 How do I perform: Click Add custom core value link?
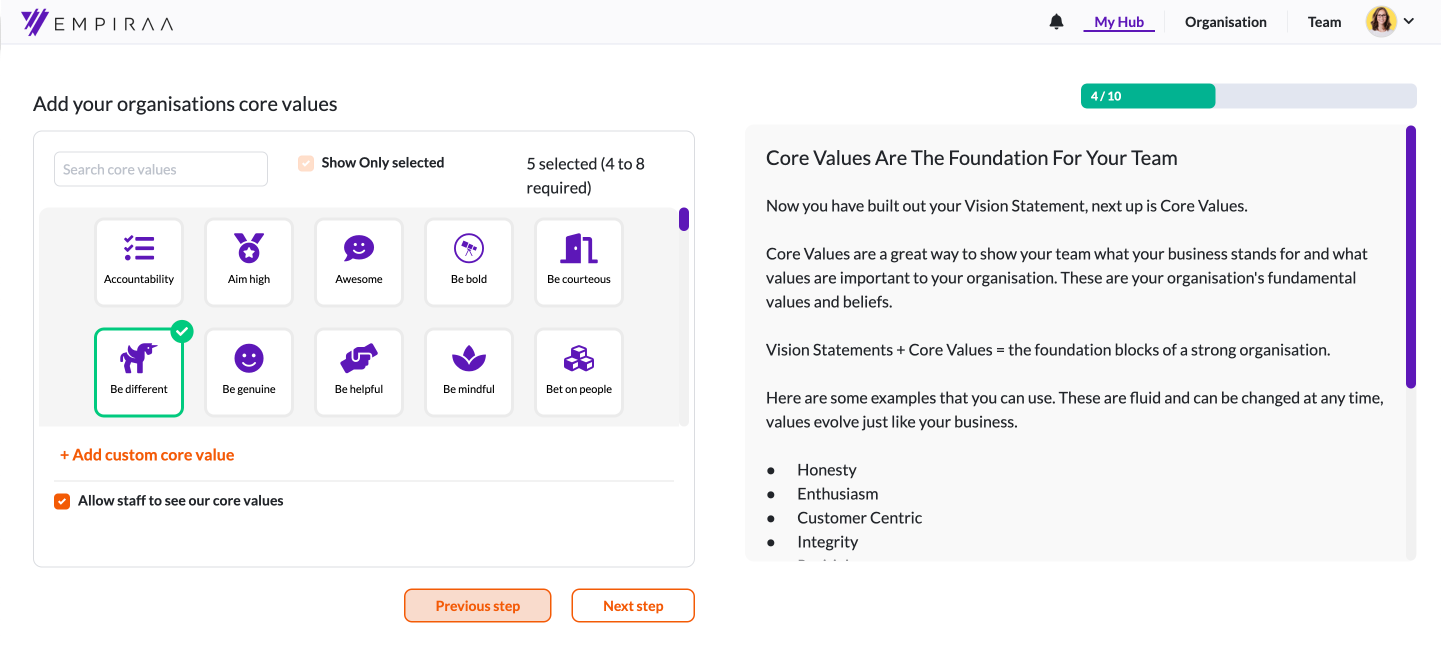(147, 455)
